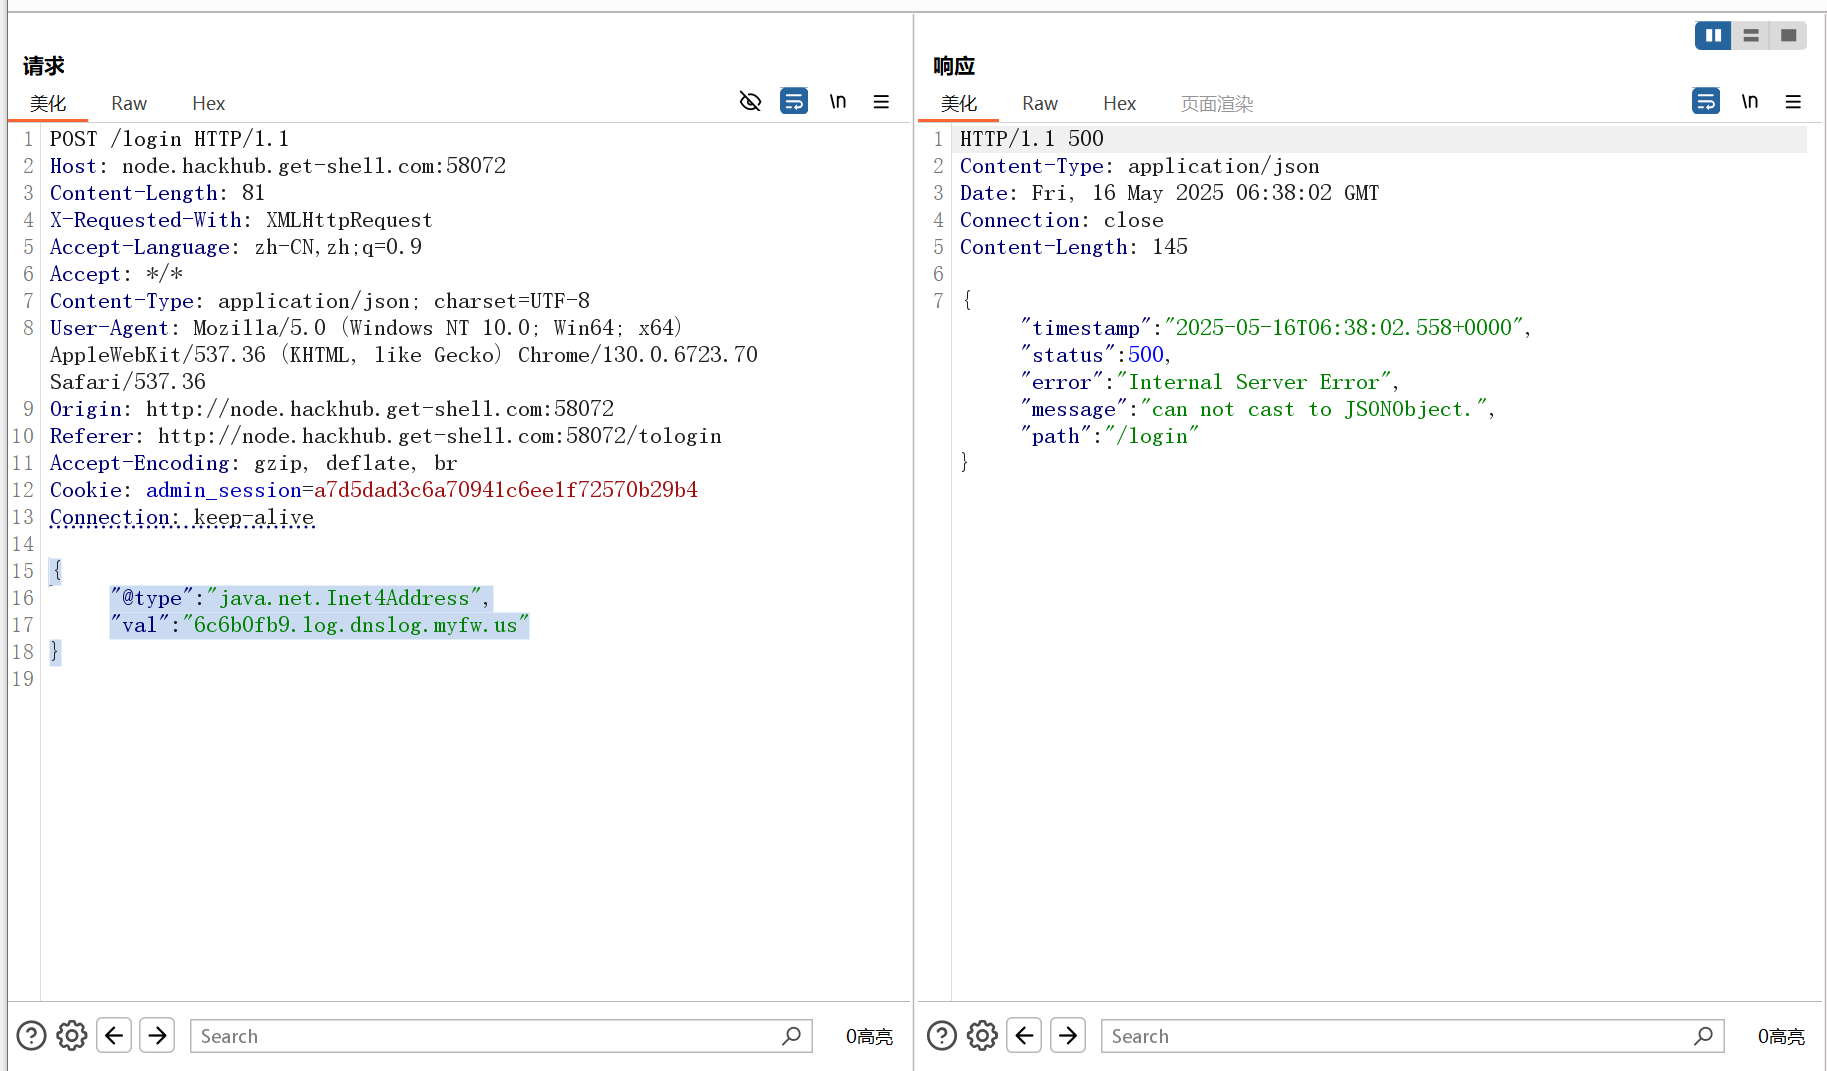Open the 页面渲染 tab in the response panel
The image size is (1827, 1071).
(x=1216, y=103)
